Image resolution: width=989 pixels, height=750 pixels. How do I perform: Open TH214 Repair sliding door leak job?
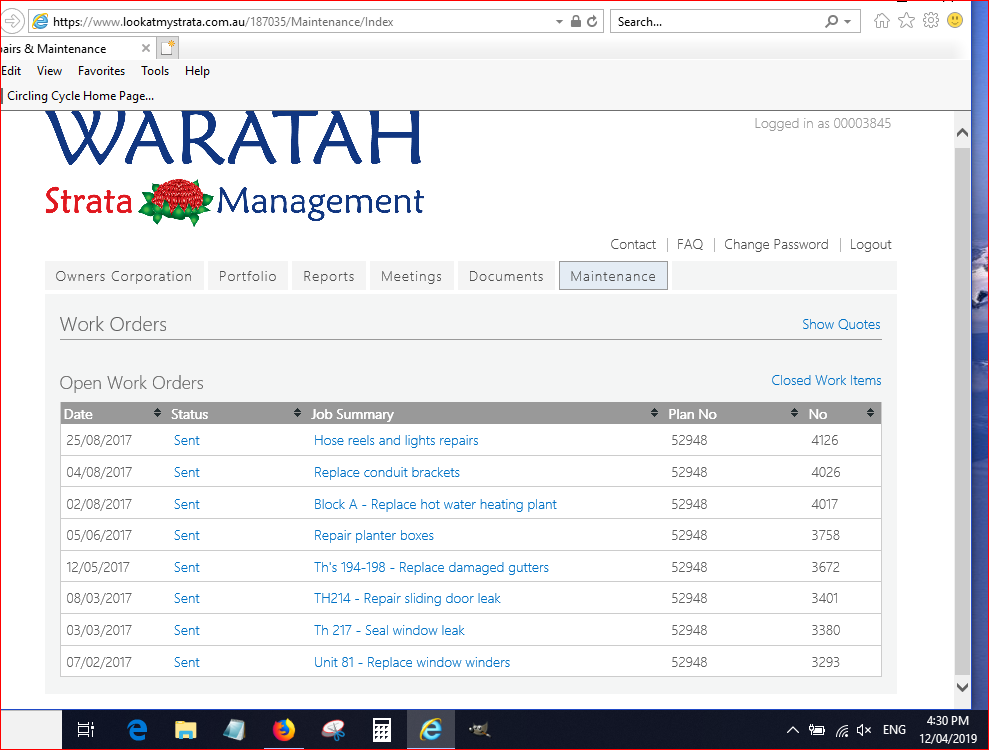[407, 599]
